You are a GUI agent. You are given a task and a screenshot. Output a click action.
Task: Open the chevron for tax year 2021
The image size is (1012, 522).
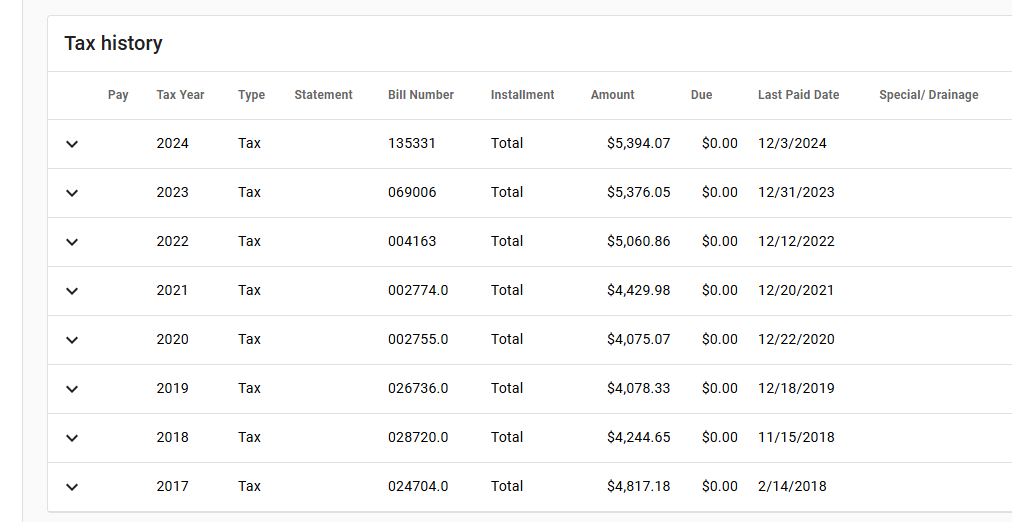point(72,291)
